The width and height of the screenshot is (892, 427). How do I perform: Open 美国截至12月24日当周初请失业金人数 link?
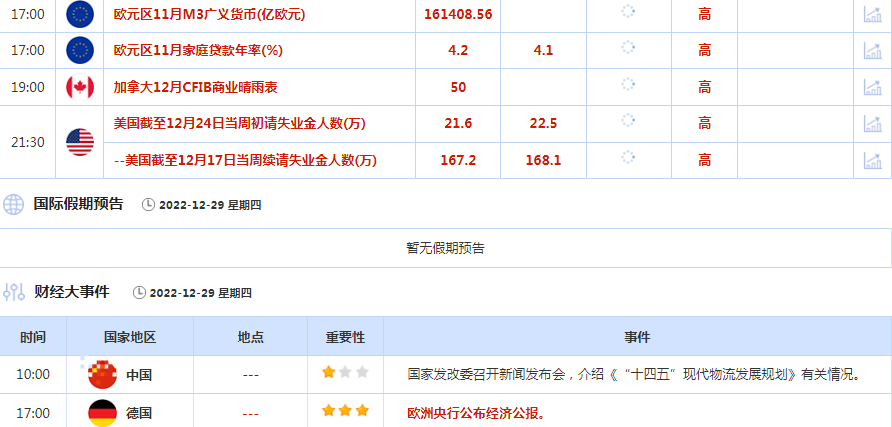tap(239, 123)
